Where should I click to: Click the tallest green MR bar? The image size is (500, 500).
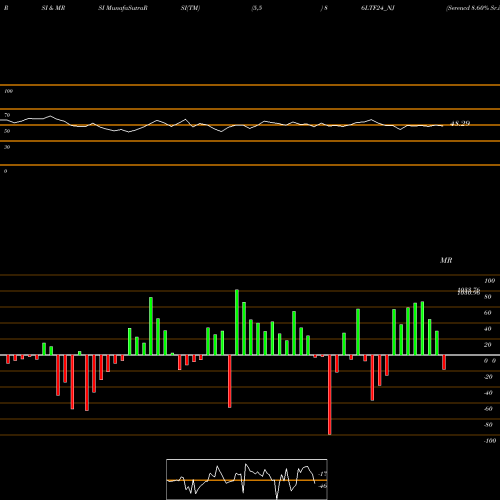click(x=237, y=322)
